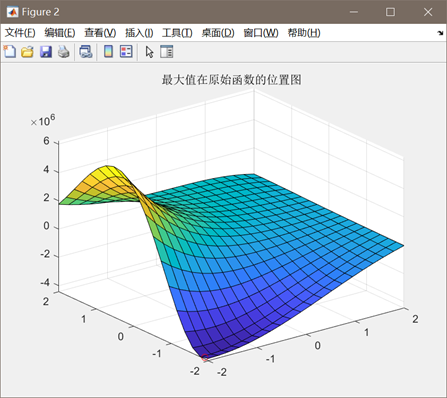Viewport: 447px width, 398px height.
Task: Click the New Figure icon
Action: point(10,52)
